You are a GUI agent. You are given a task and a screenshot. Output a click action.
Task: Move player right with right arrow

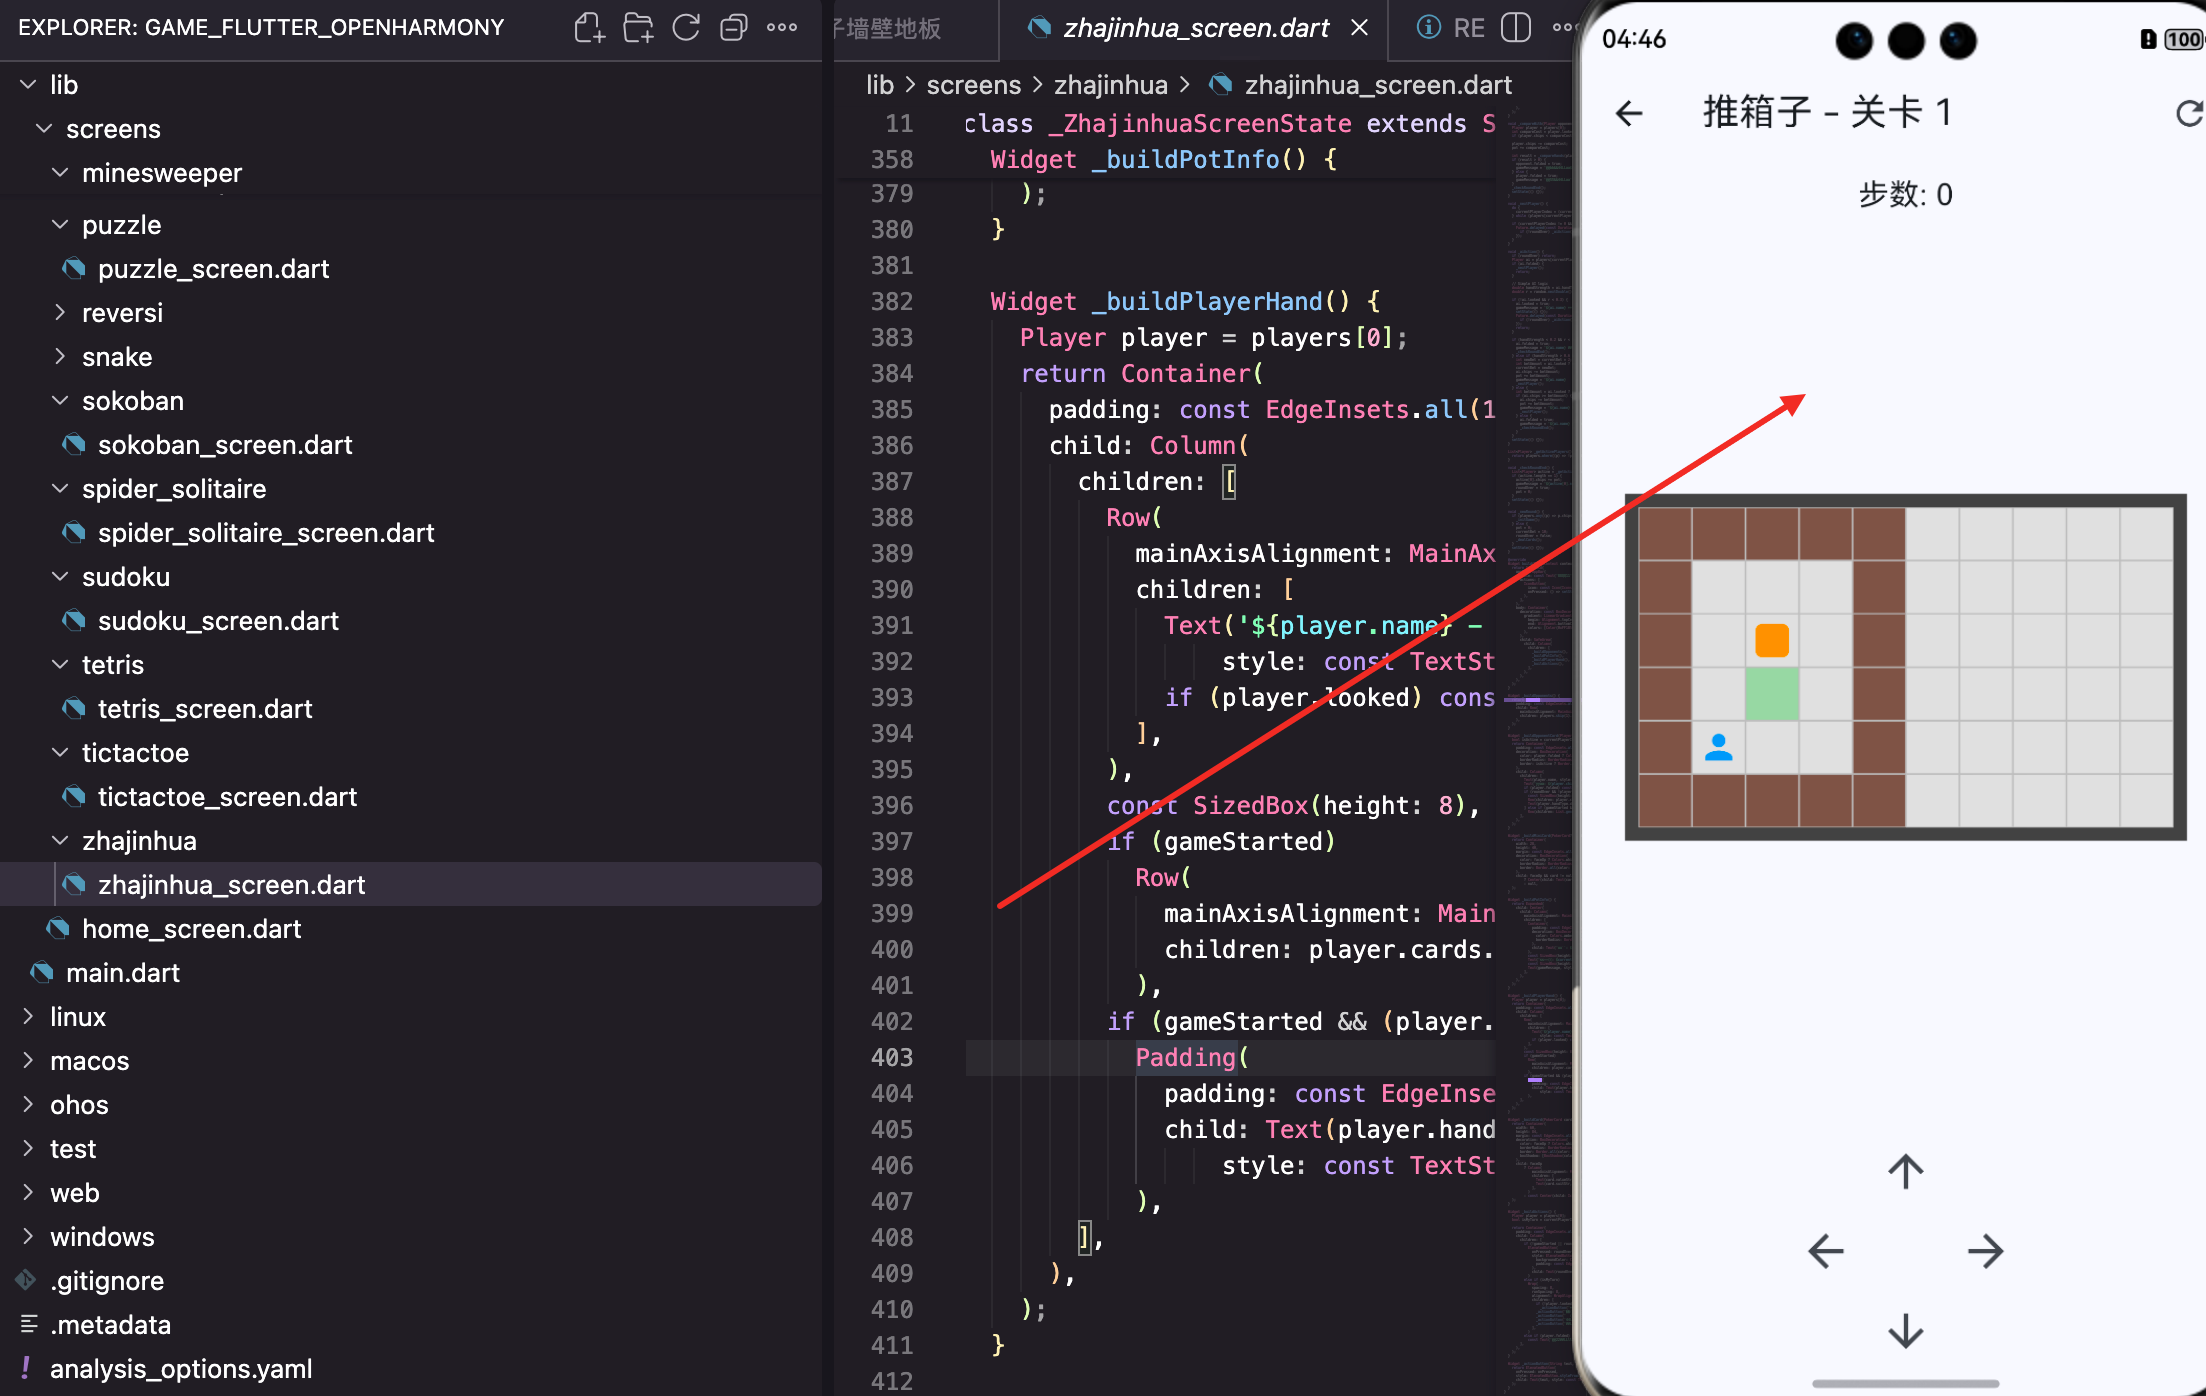pyautogui.click(x=1986, y=1251)
